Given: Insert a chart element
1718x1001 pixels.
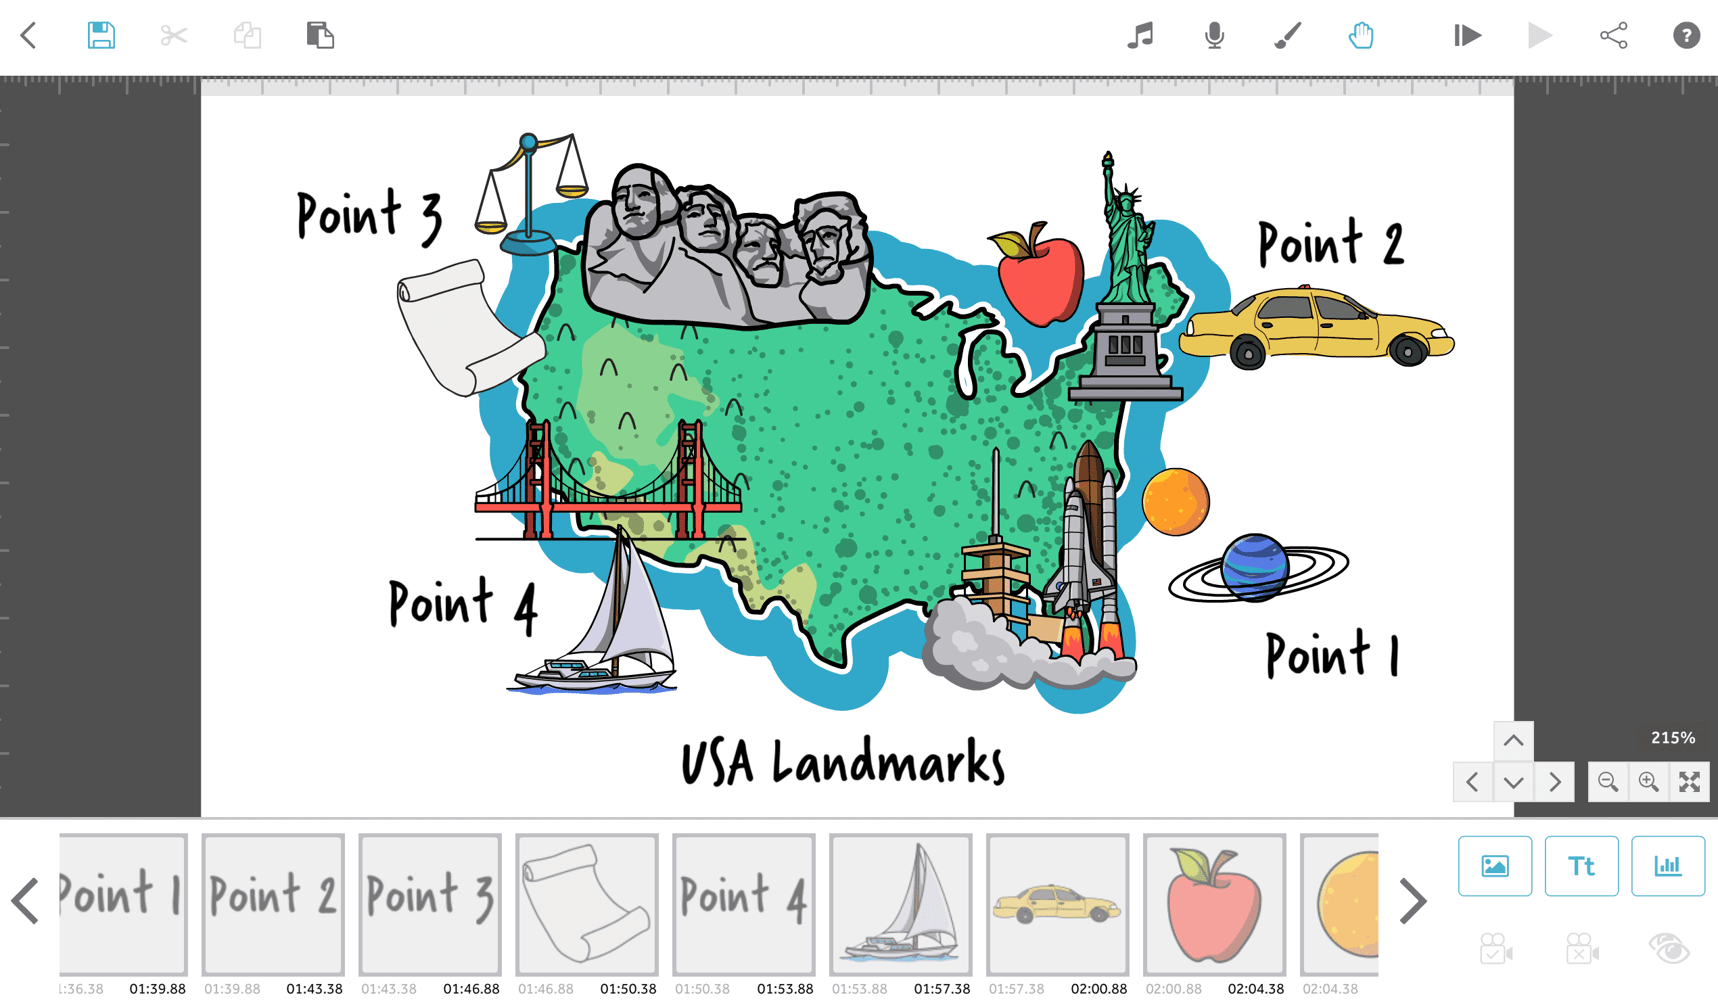Looking at the screenshot, I should (1668, 866).
